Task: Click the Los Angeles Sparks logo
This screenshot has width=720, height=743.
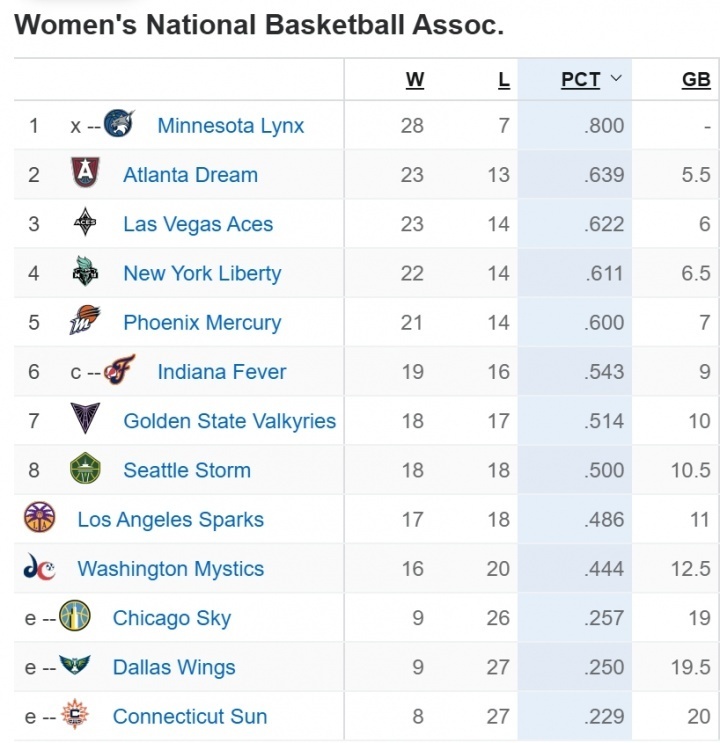Action: click(40, 518)
